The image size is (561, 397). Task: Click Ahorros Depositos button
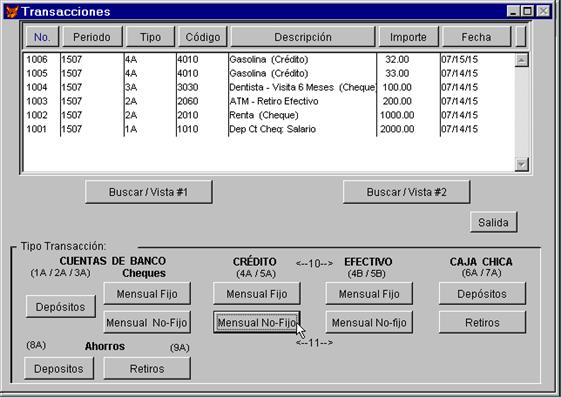pos(59,368)
